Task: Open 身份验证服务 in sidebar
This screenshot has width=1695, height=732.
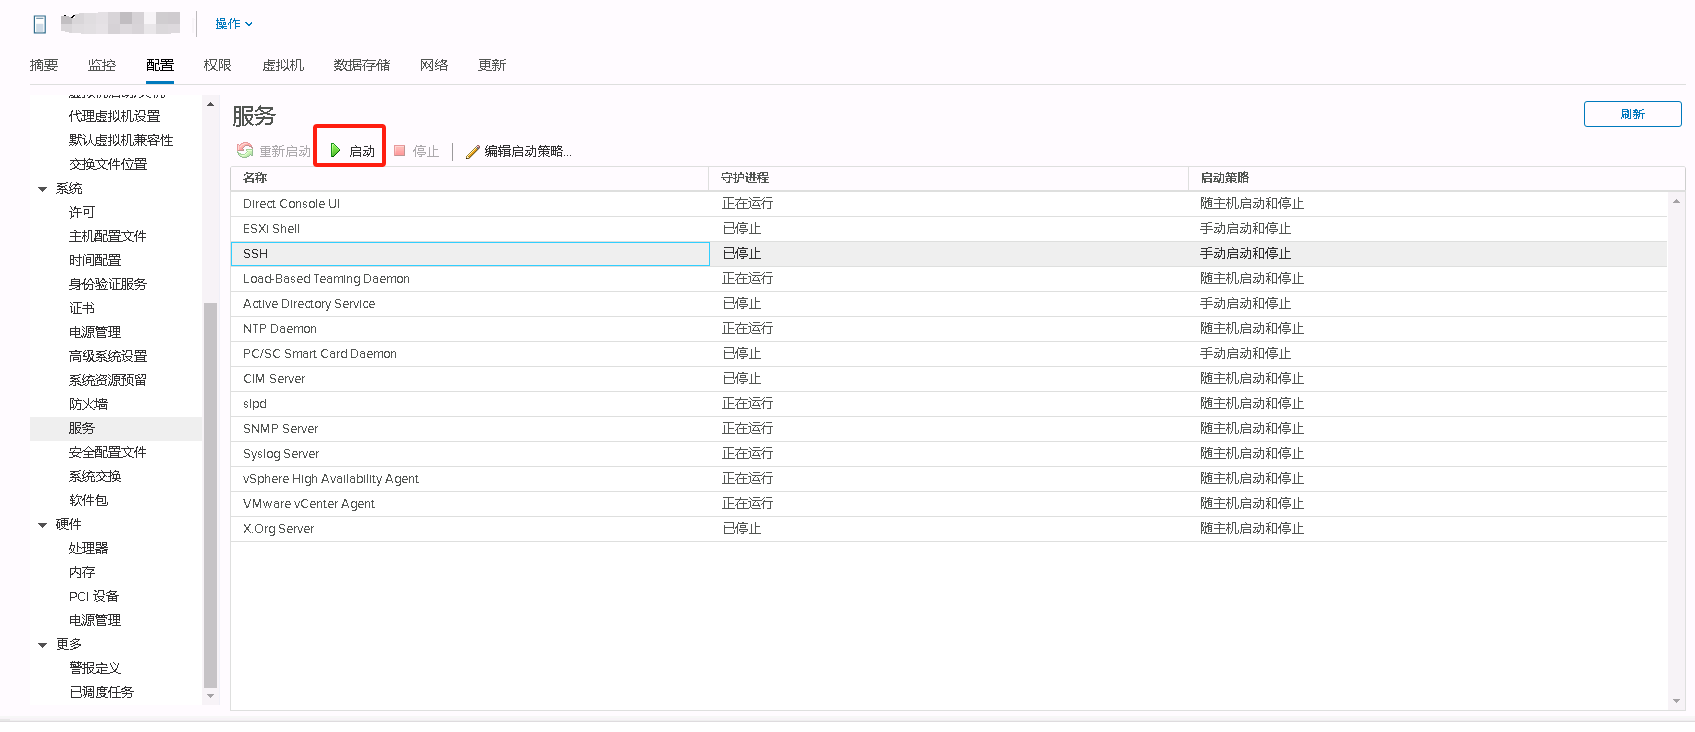Action: (x=108, y=284)
